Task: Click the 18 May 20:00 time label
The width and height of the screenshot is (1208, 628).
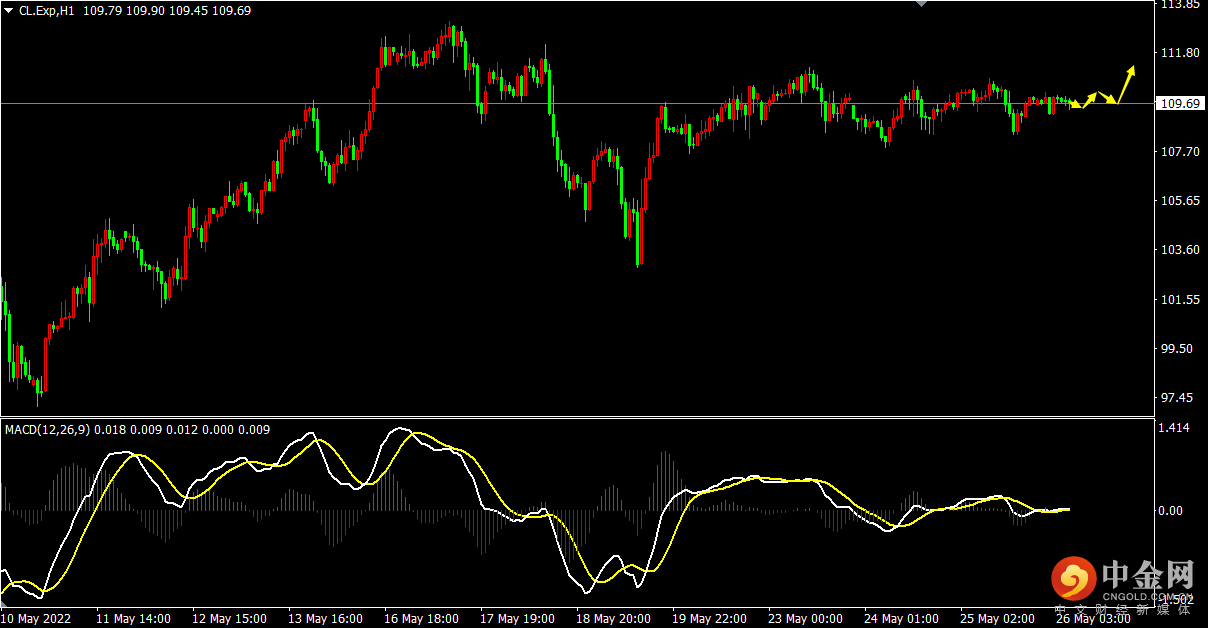Action: [613, 619]
